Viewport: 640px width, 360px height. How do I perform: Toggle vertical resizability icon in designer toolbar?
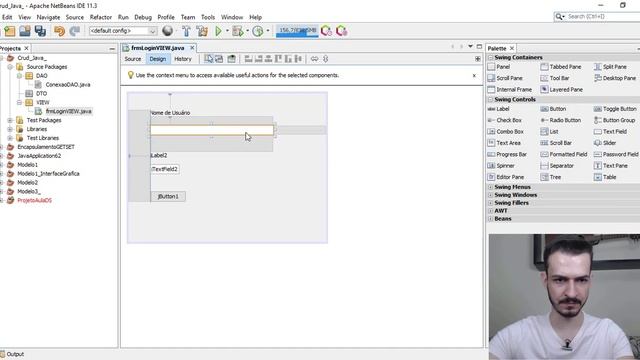click(325, 59)
